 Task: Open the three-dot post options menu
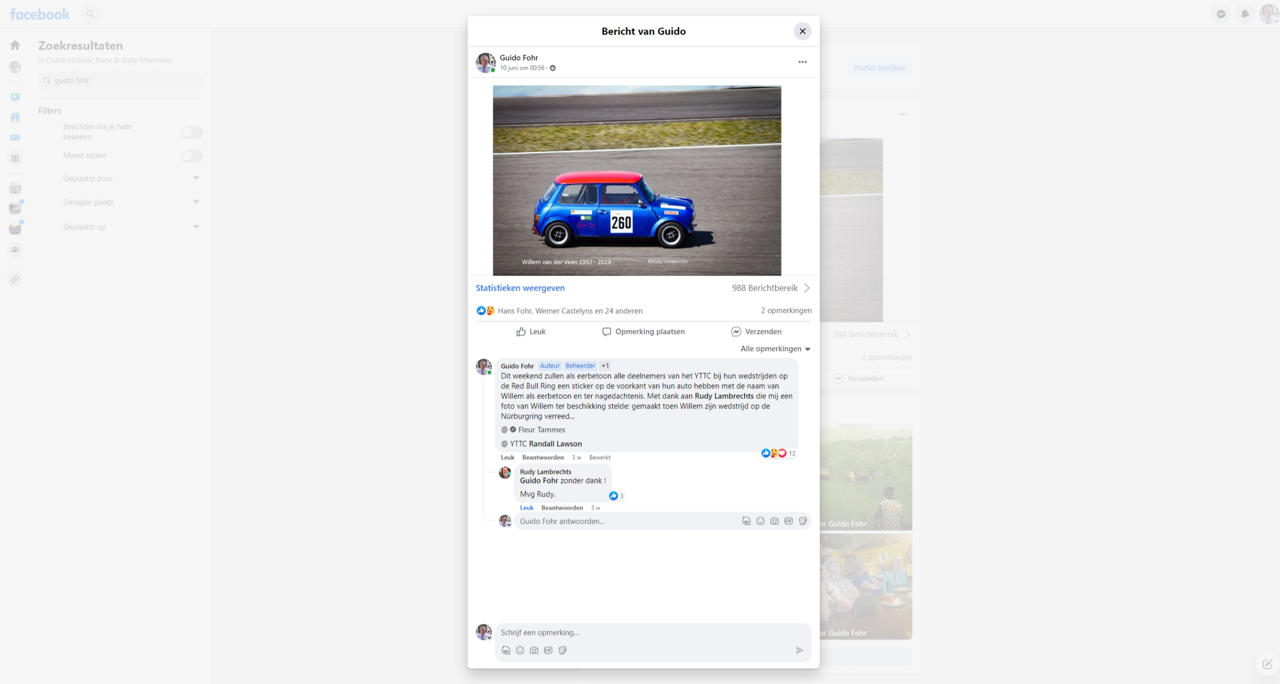[802, 62]
